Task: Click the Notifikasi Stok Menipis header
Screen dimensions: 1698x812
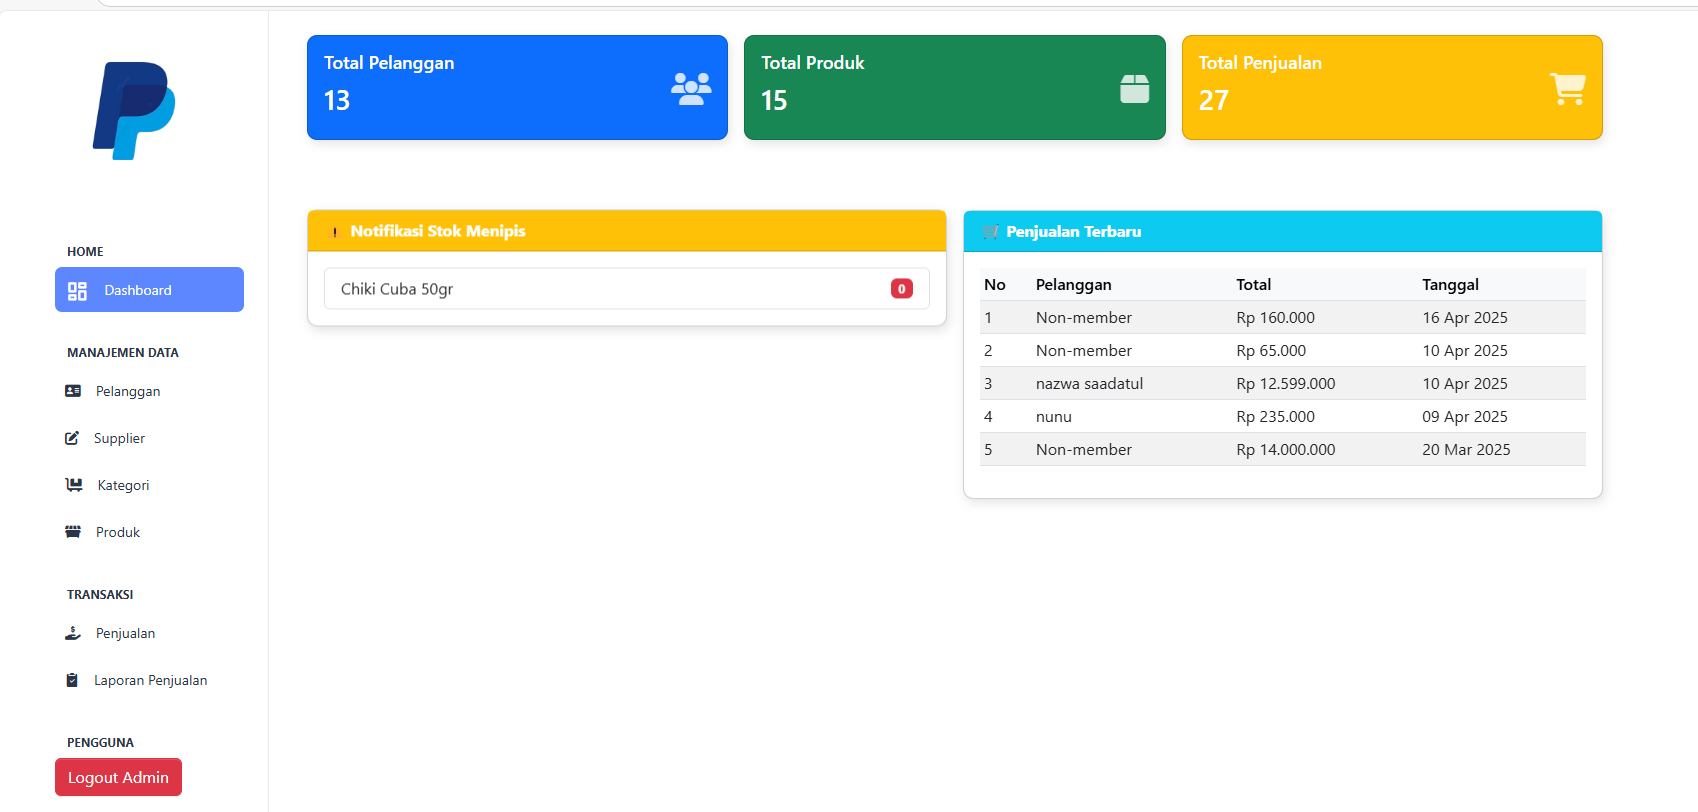Action: 626,231
